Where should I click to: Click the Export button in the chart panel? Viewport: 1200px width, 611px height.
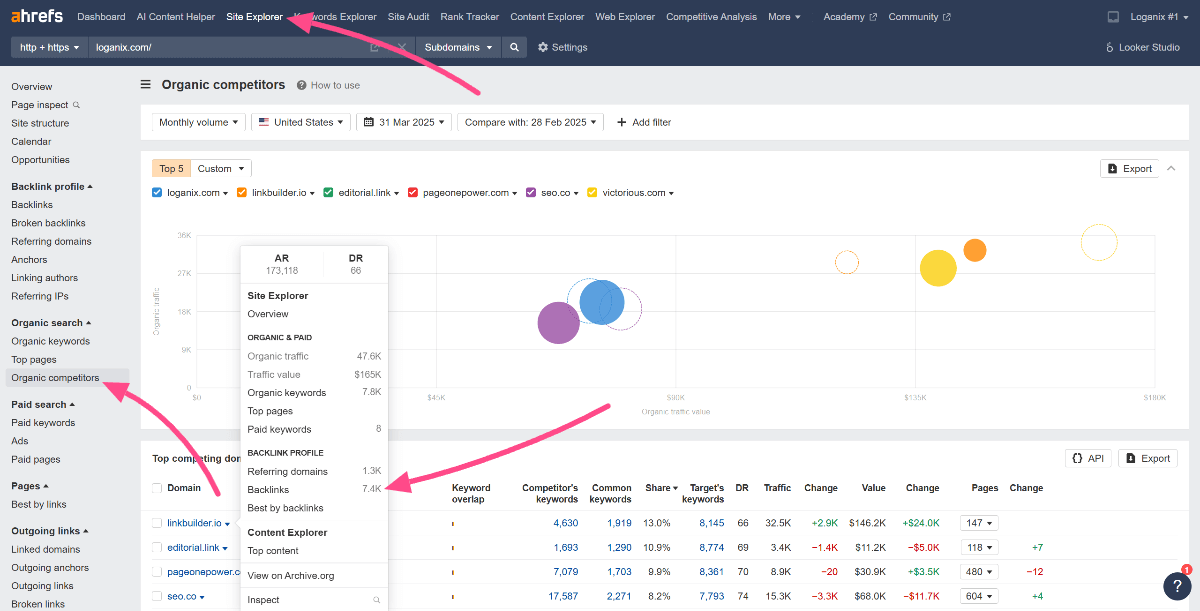[1129, 168]
